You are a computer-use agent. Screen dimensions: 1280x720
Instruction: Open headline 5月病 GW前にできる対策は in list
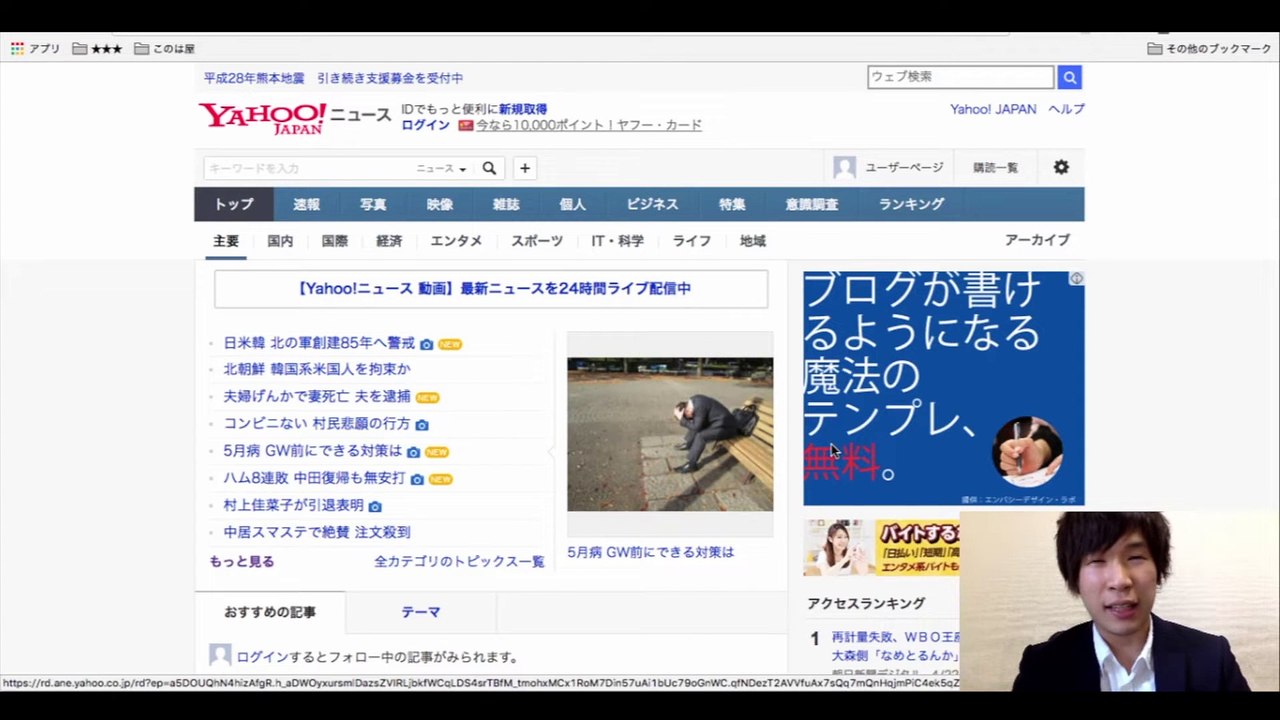tap(312, 451)
